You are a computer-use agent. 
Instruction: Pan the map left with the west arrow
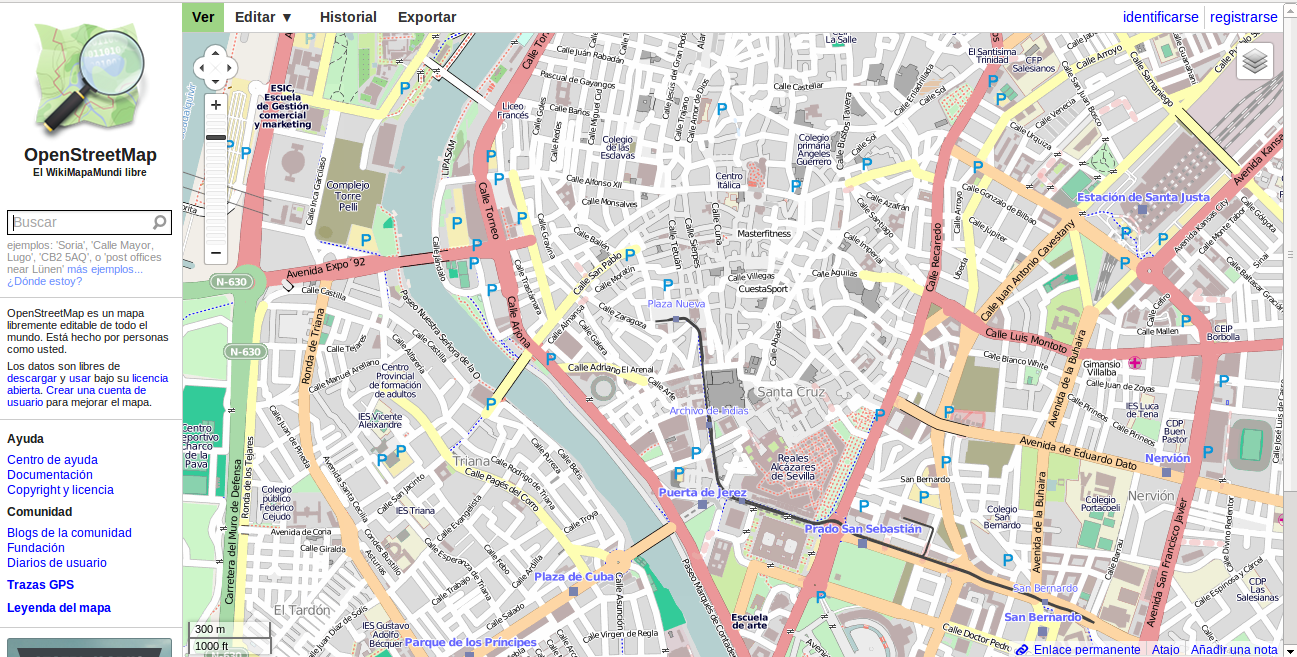202,68
